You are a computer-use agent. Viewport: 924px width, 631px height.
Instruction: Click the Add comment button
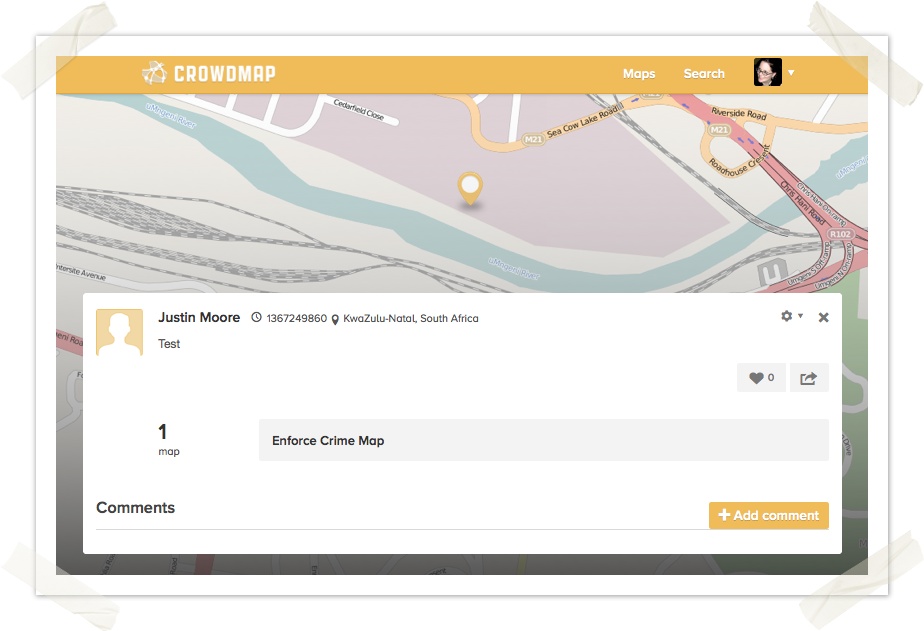coord(768,515)
